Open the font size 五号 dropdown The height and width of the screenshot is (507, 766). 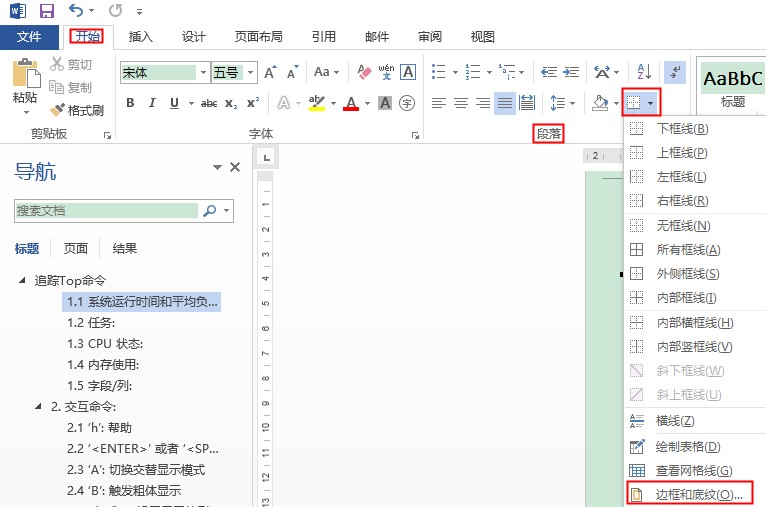tap(250, 73)
